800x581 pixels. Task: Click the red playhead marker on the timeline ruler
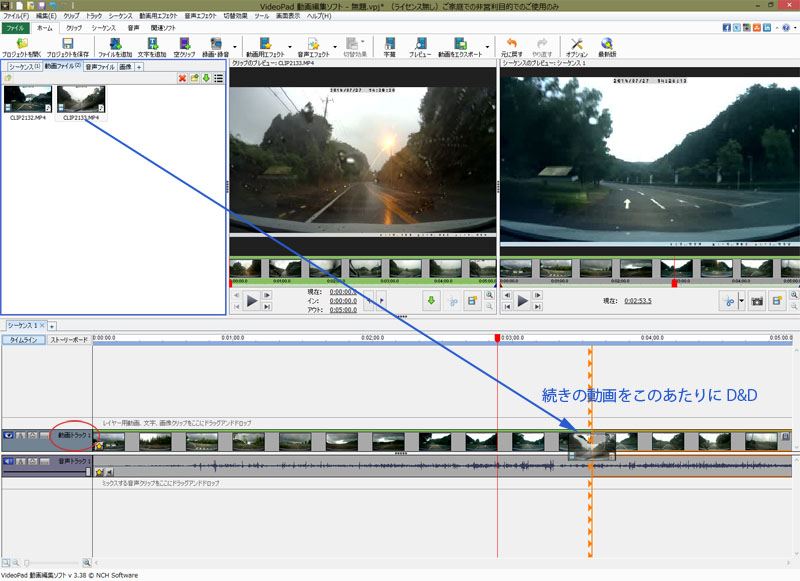(x=497, y=338)
